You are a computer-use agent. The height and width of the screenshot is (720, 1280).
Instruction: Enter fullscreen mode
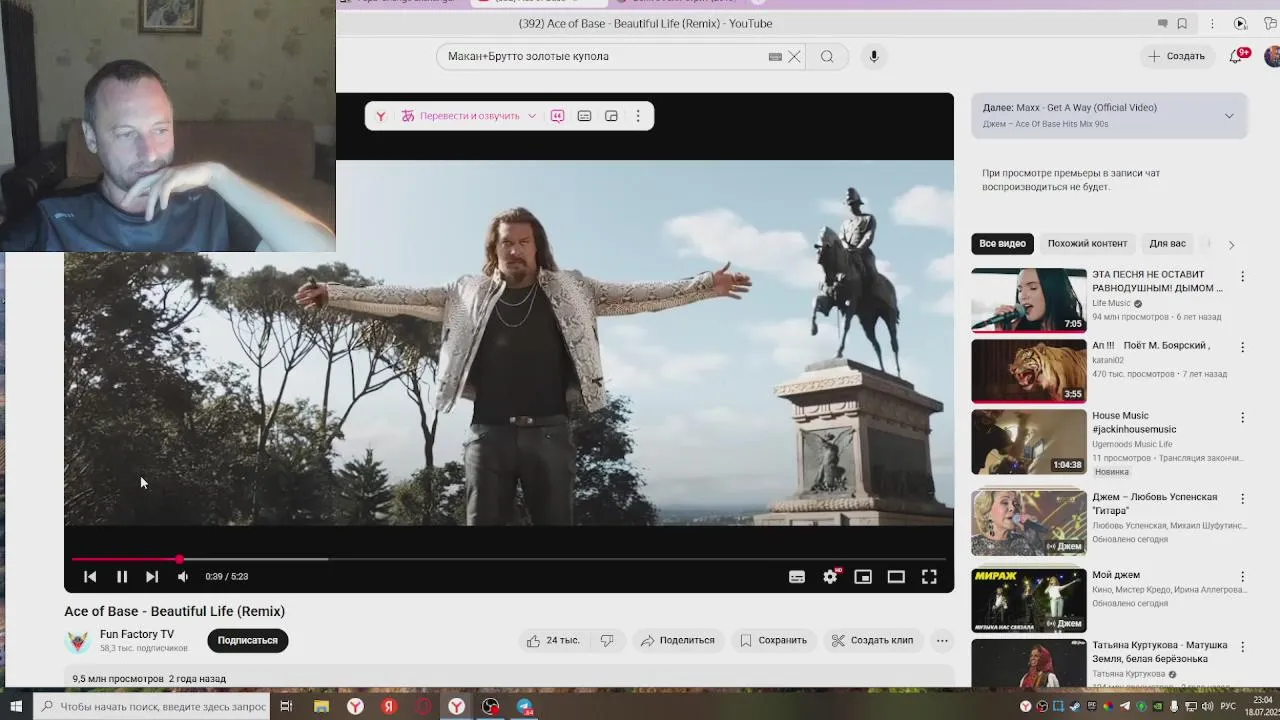point(929,577)
